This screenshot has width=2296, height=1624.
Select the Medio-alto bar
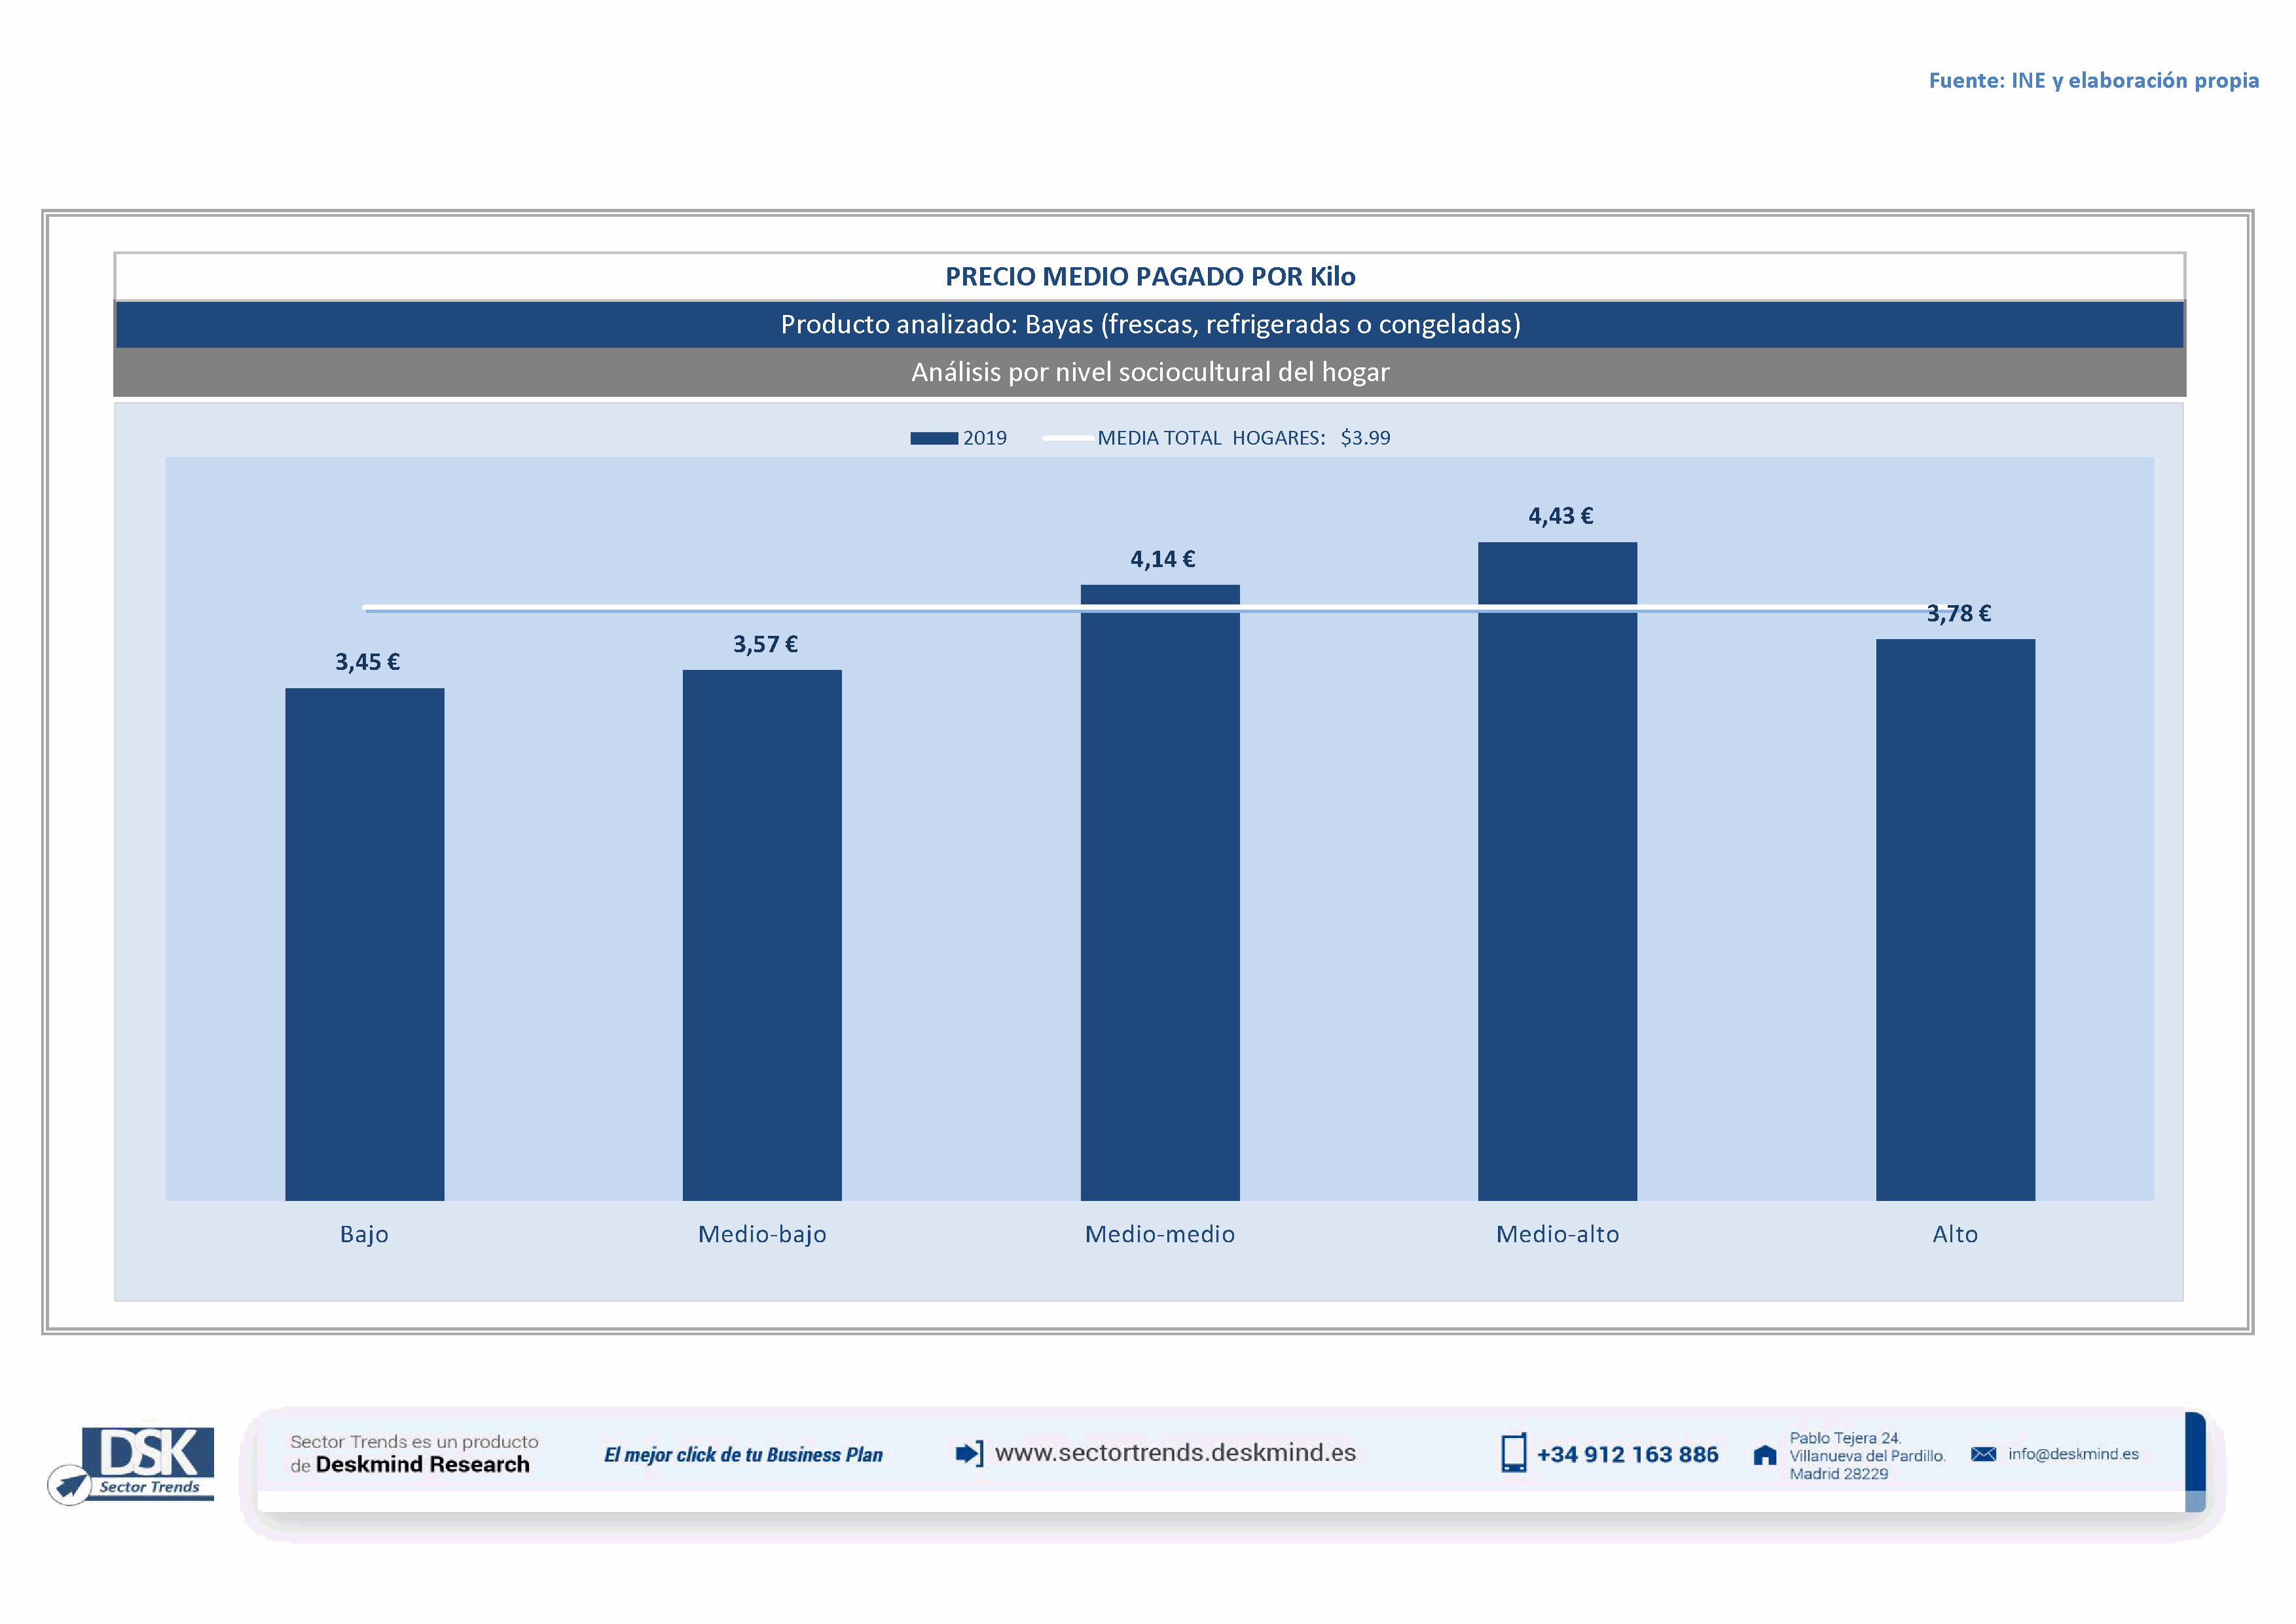tap(1557, 870)
